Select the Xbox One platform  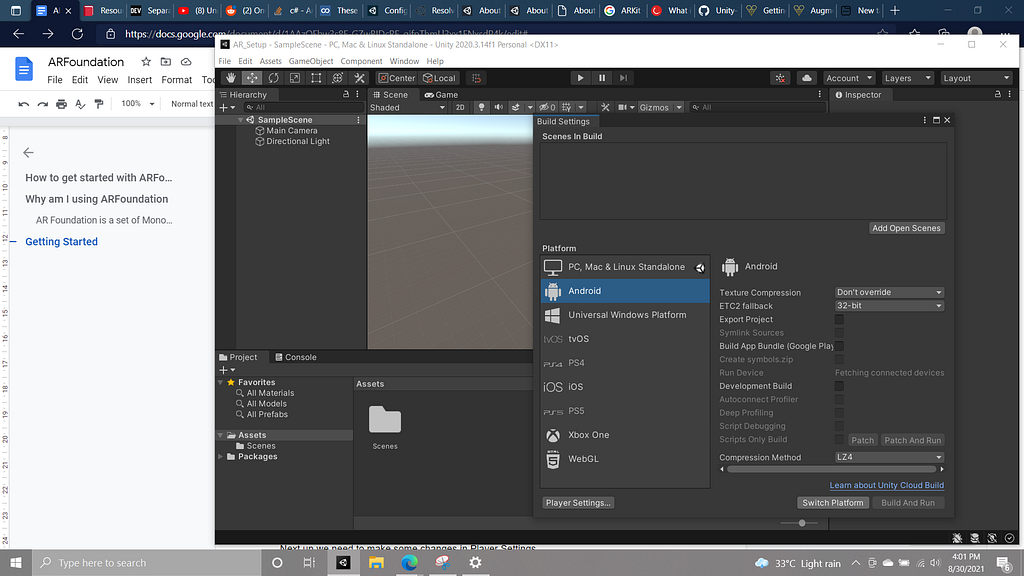pyautogui.click(x=625, y=435)
